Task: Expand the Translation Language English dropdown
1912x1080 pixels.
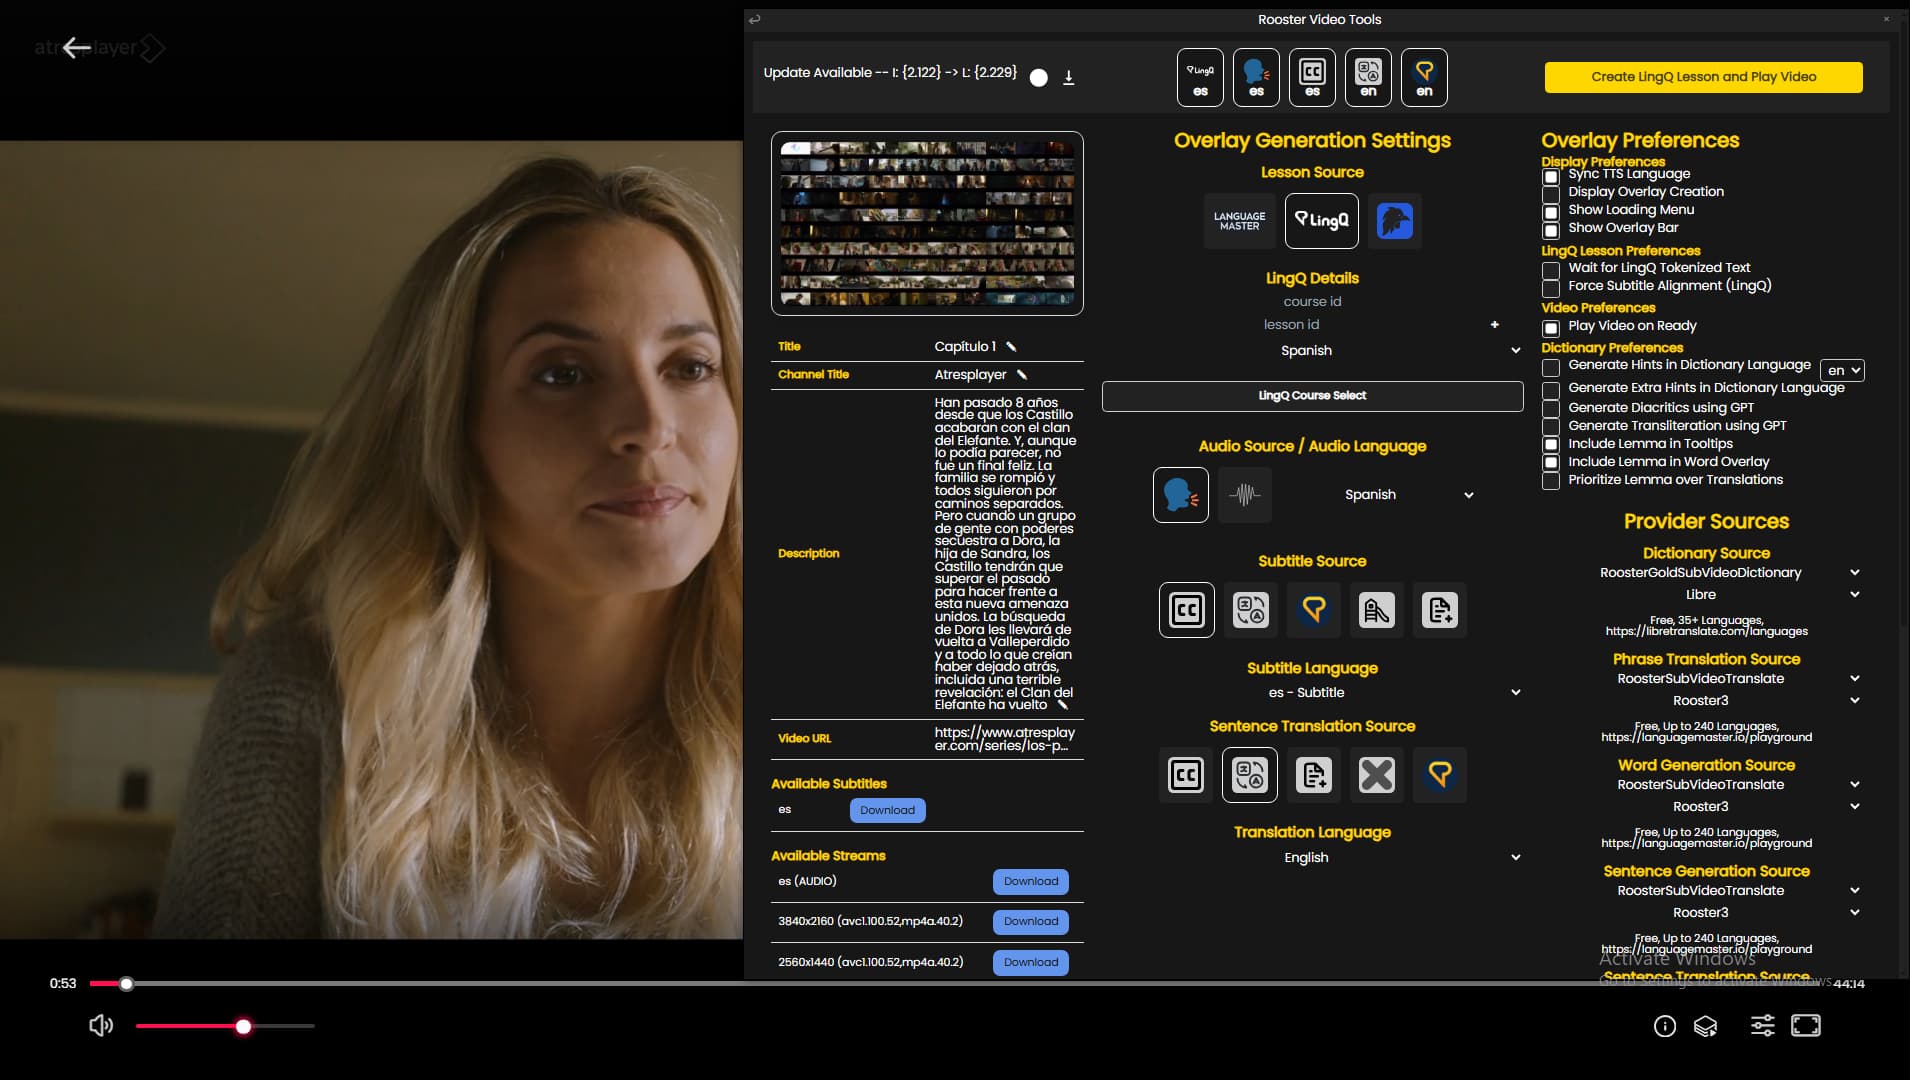Action: 1400,858
